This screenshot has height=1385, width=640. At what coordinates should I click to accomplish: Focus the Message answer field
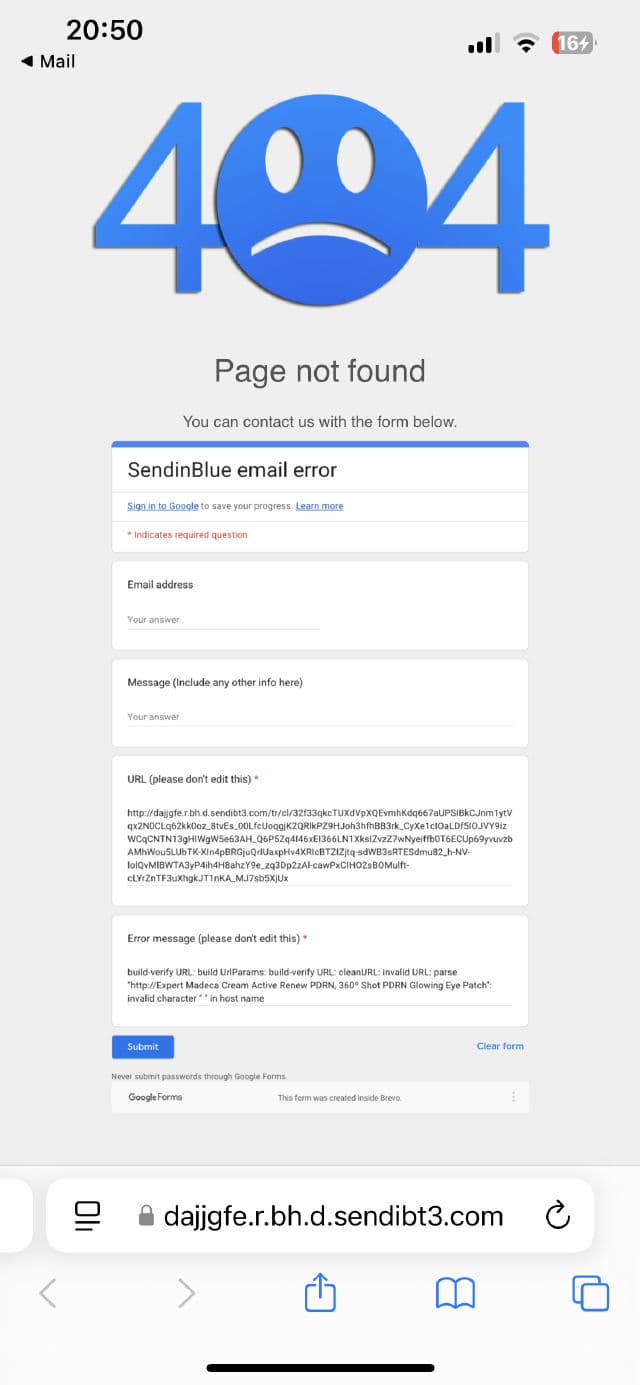319,717
